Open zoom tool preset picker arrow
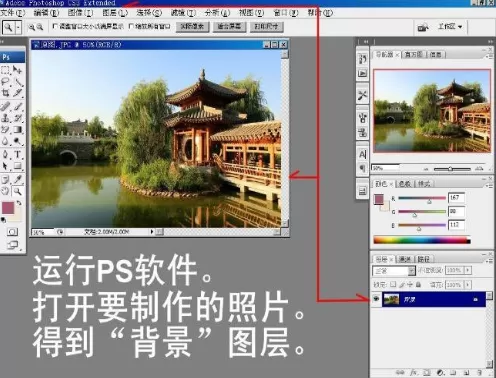496x378 pixels. (x=18, y=27)
